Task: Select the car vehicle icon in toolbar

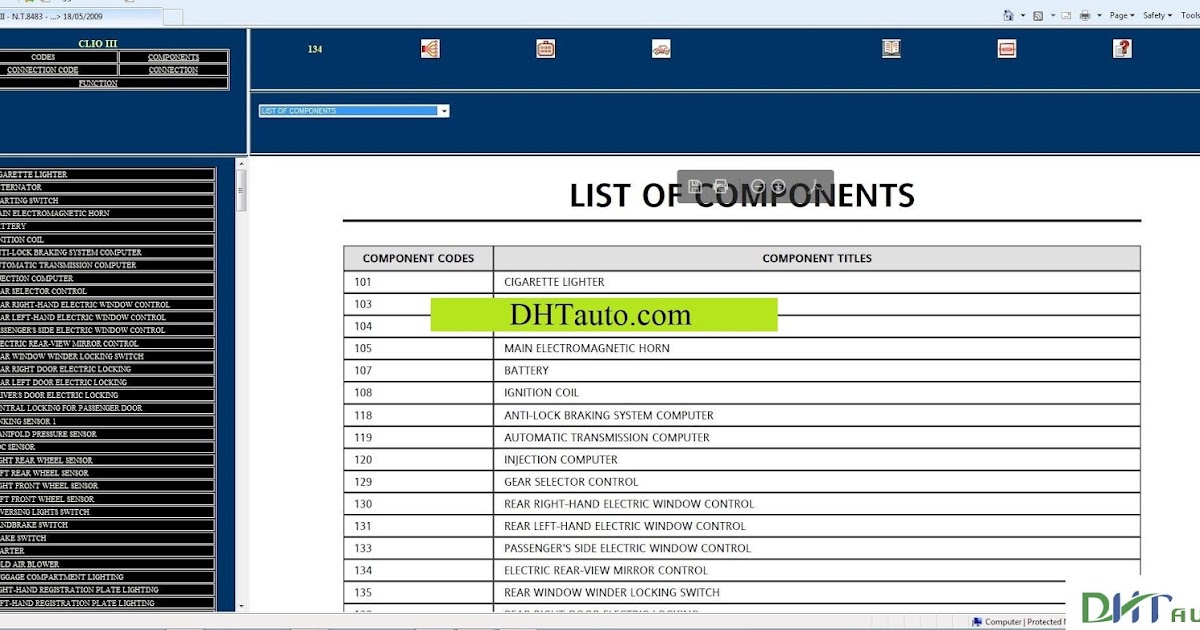Action: [661, 48]
